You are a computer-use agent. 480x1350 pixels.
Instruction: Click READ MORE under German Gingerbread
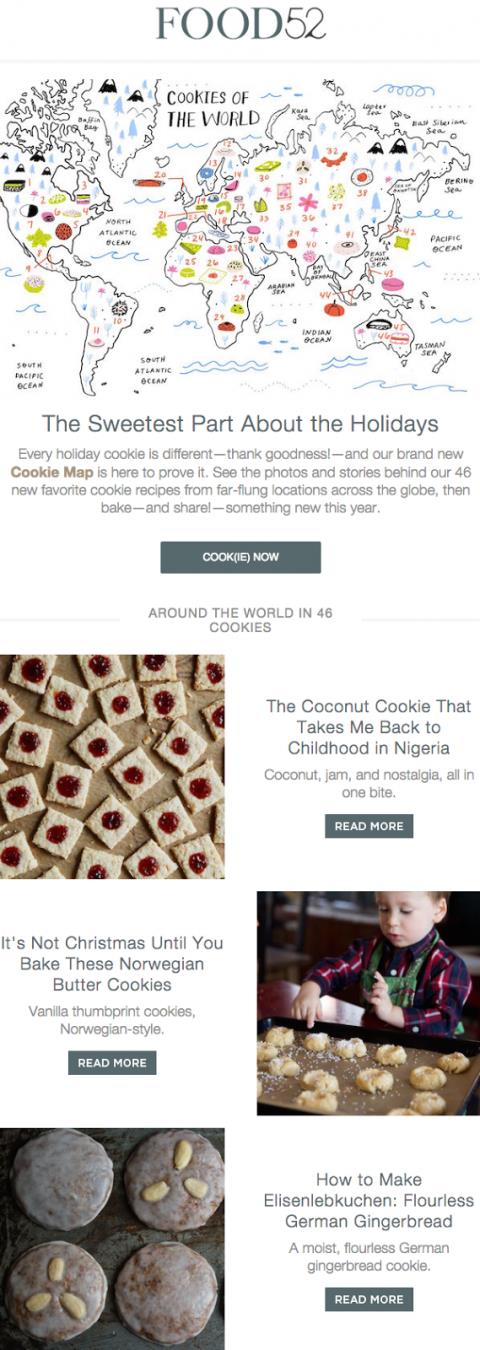click(369, 1299)
